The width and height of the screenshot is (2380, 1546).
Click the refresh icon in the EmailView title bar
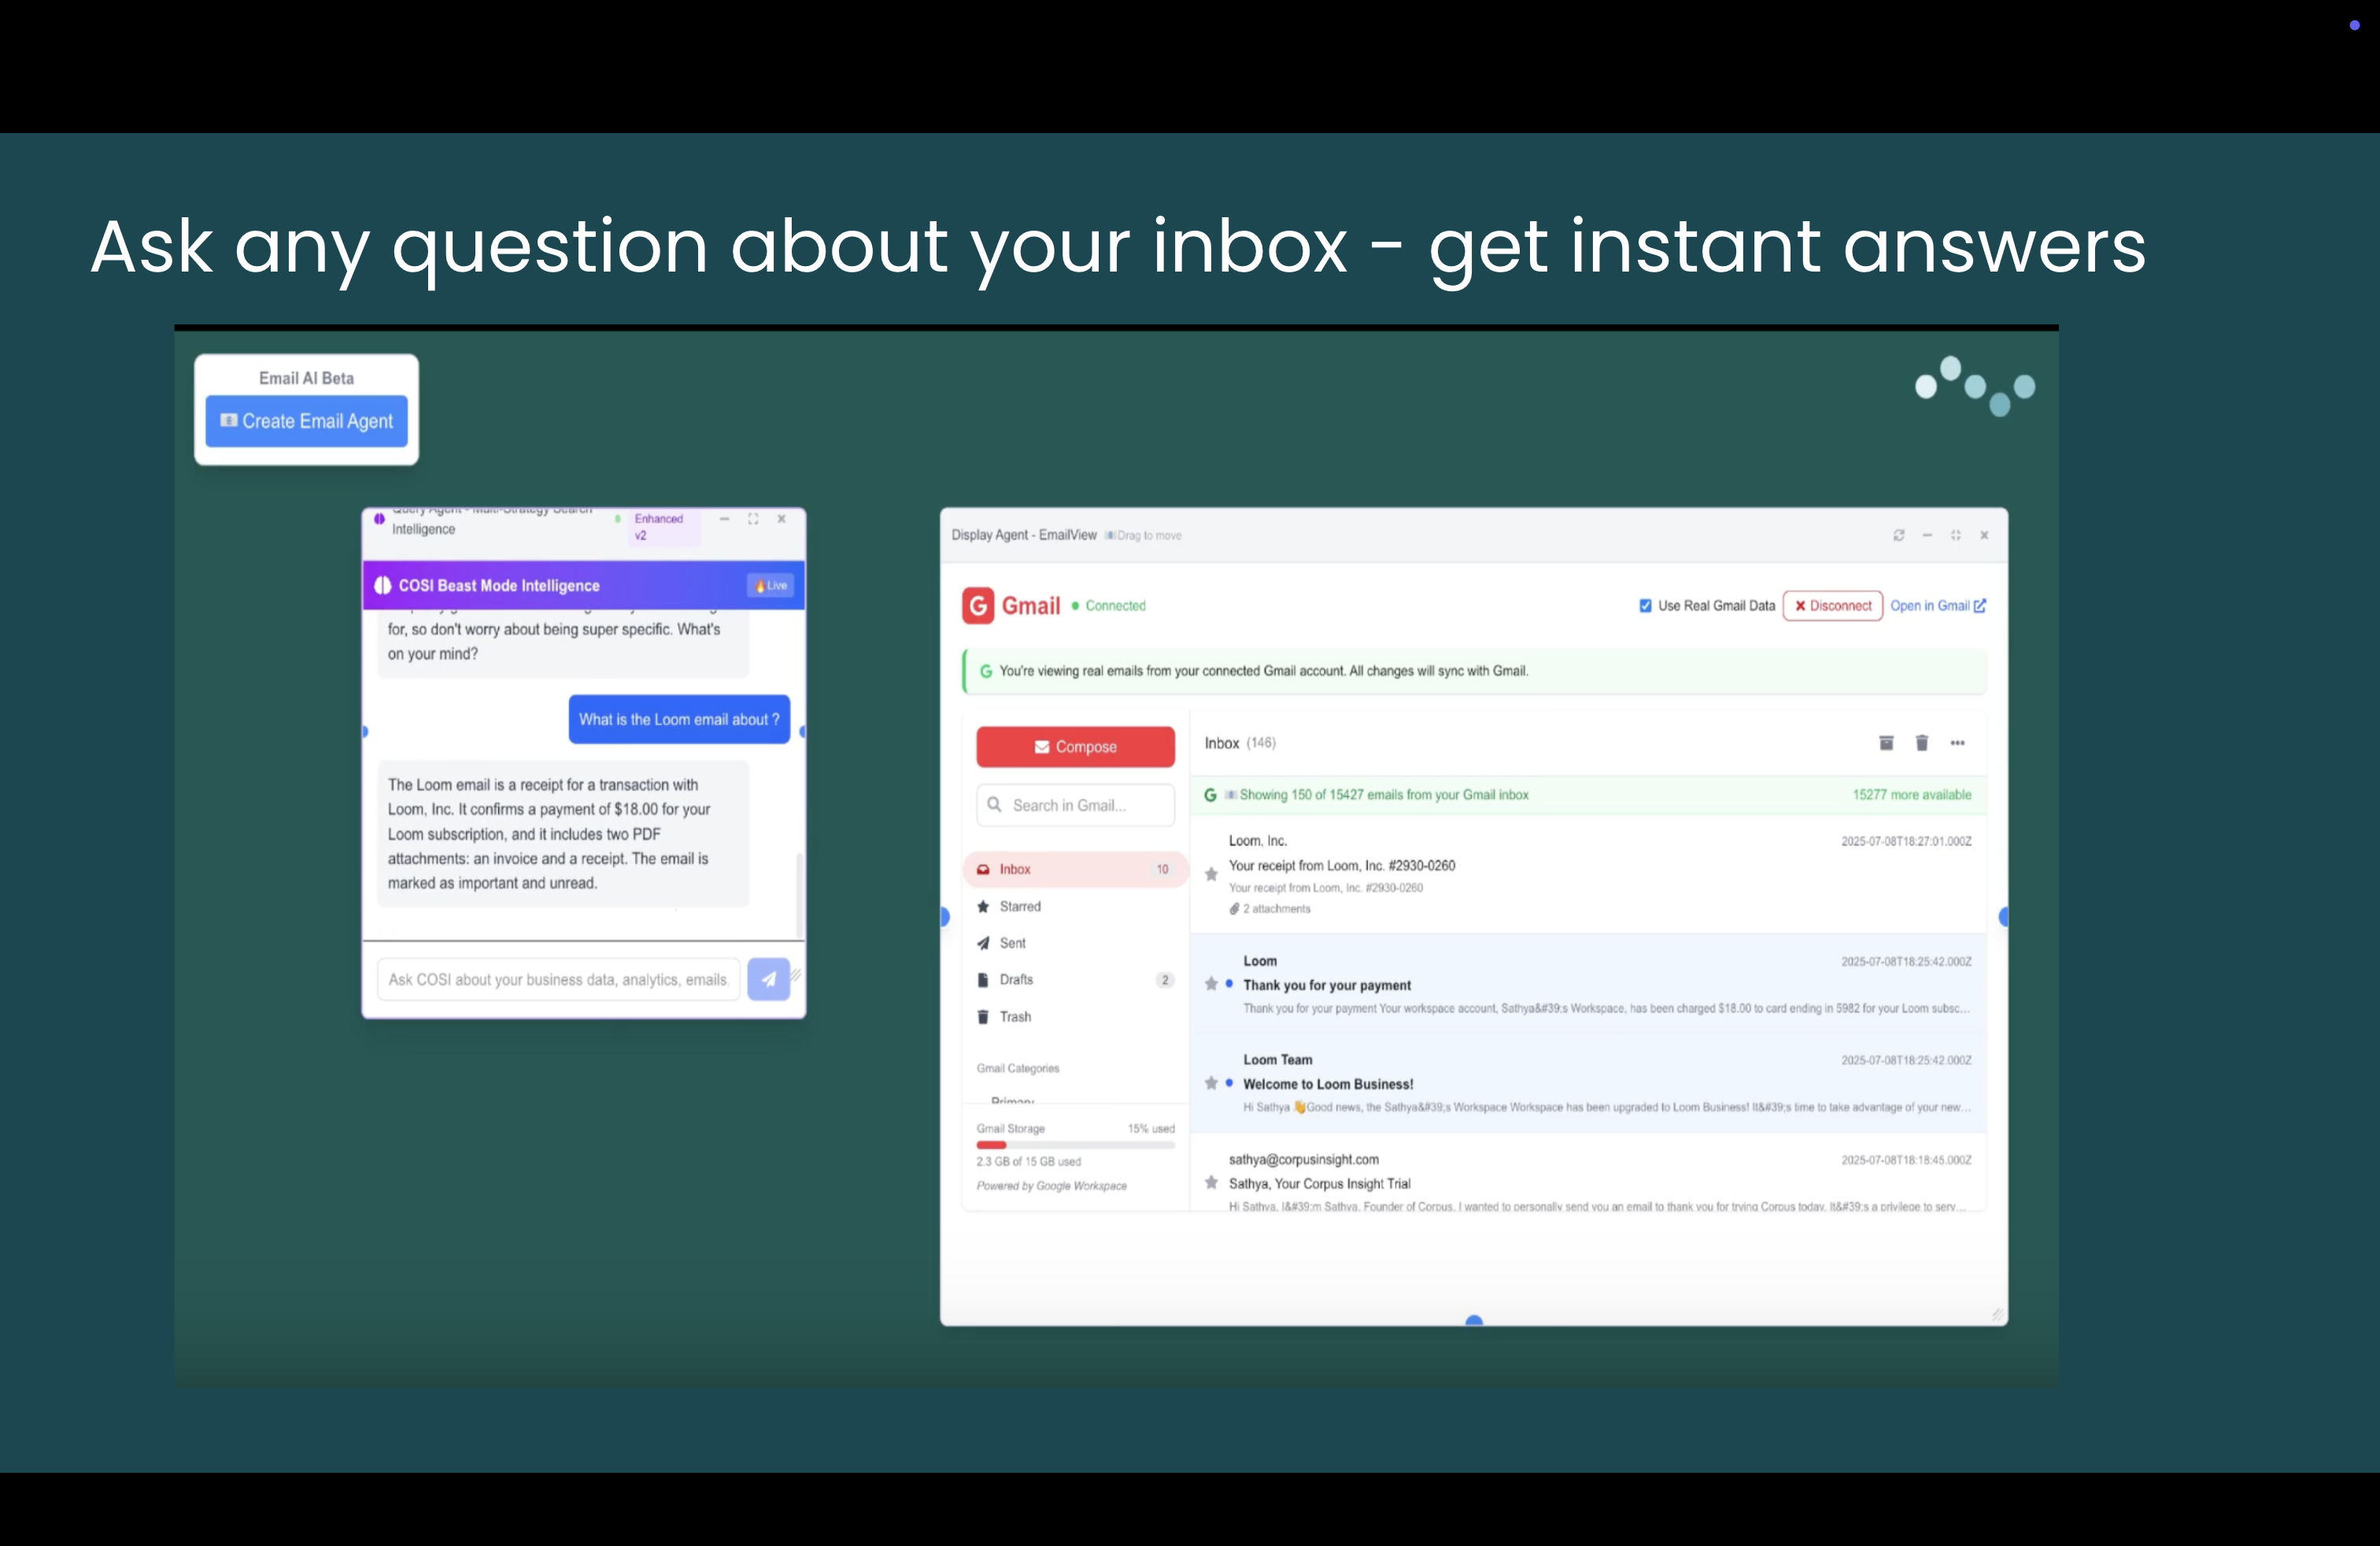coord(1898,535)
